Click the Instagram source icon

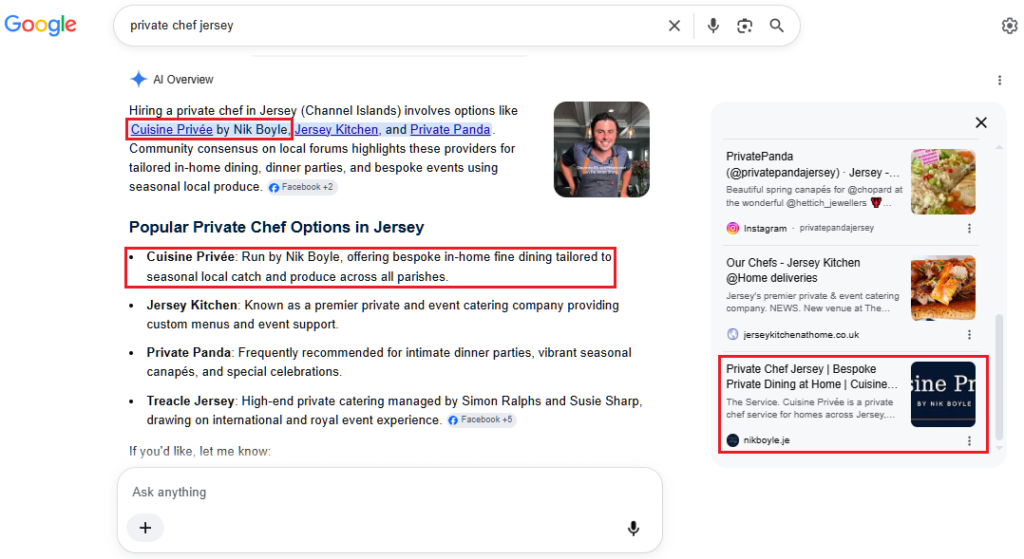pyautogui.click(x=733, y=228)
